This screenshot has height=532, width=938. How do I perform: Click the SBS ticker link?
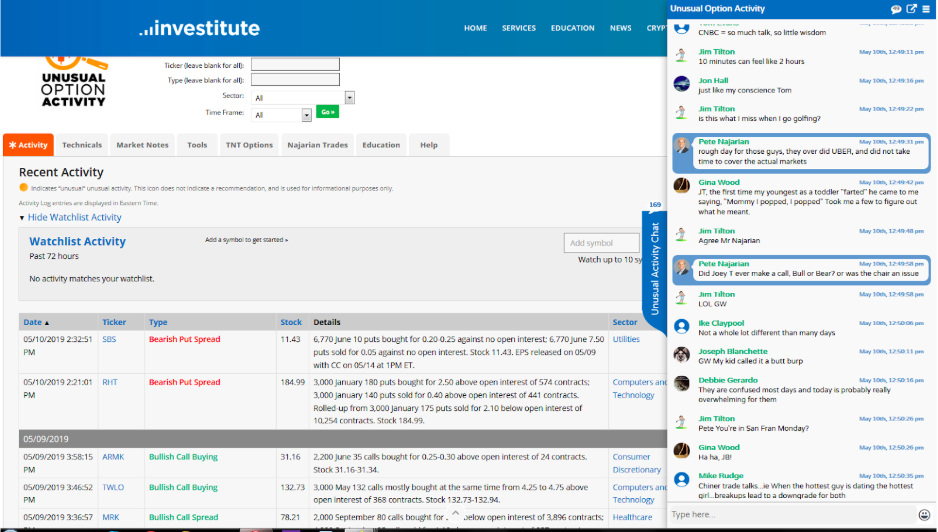tap(109, 339)
